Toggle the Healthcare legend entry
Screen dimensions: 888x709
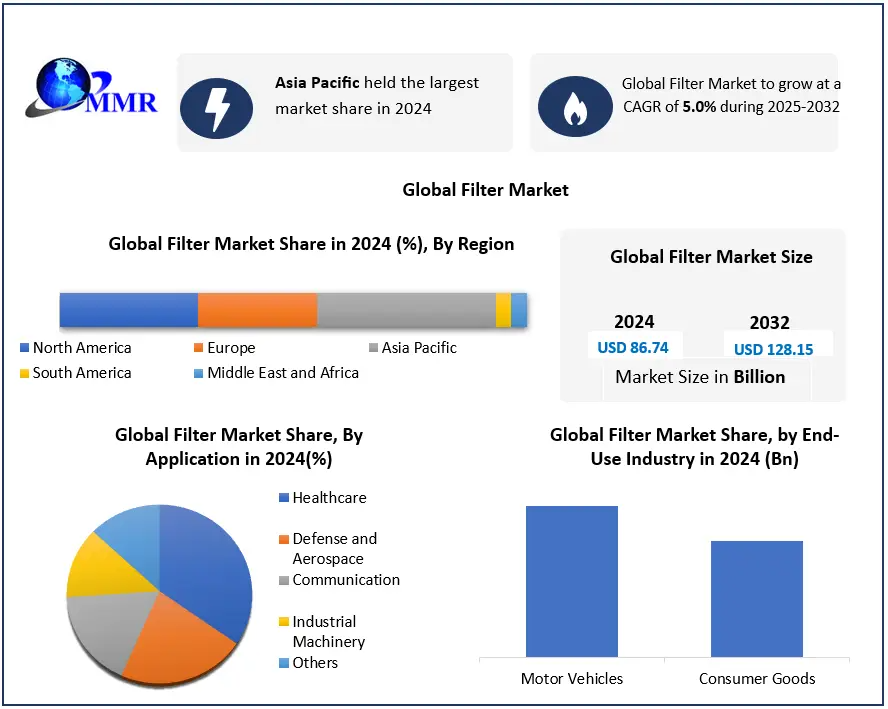283,497
